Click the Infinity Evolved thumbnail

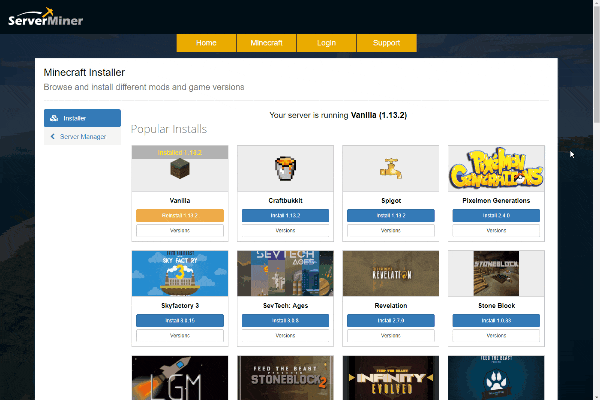[x=391, y=378]
